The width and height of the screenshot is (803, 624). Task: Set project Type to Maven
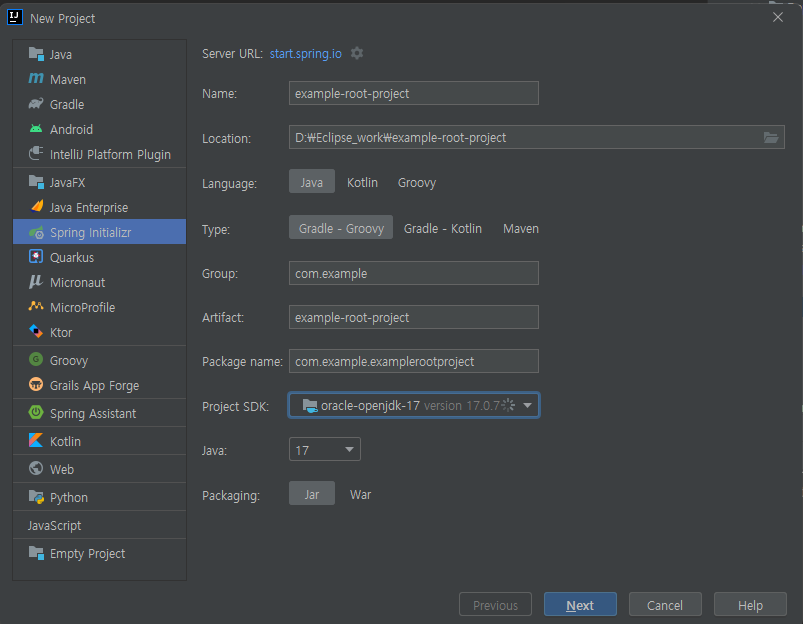(520, 229)
